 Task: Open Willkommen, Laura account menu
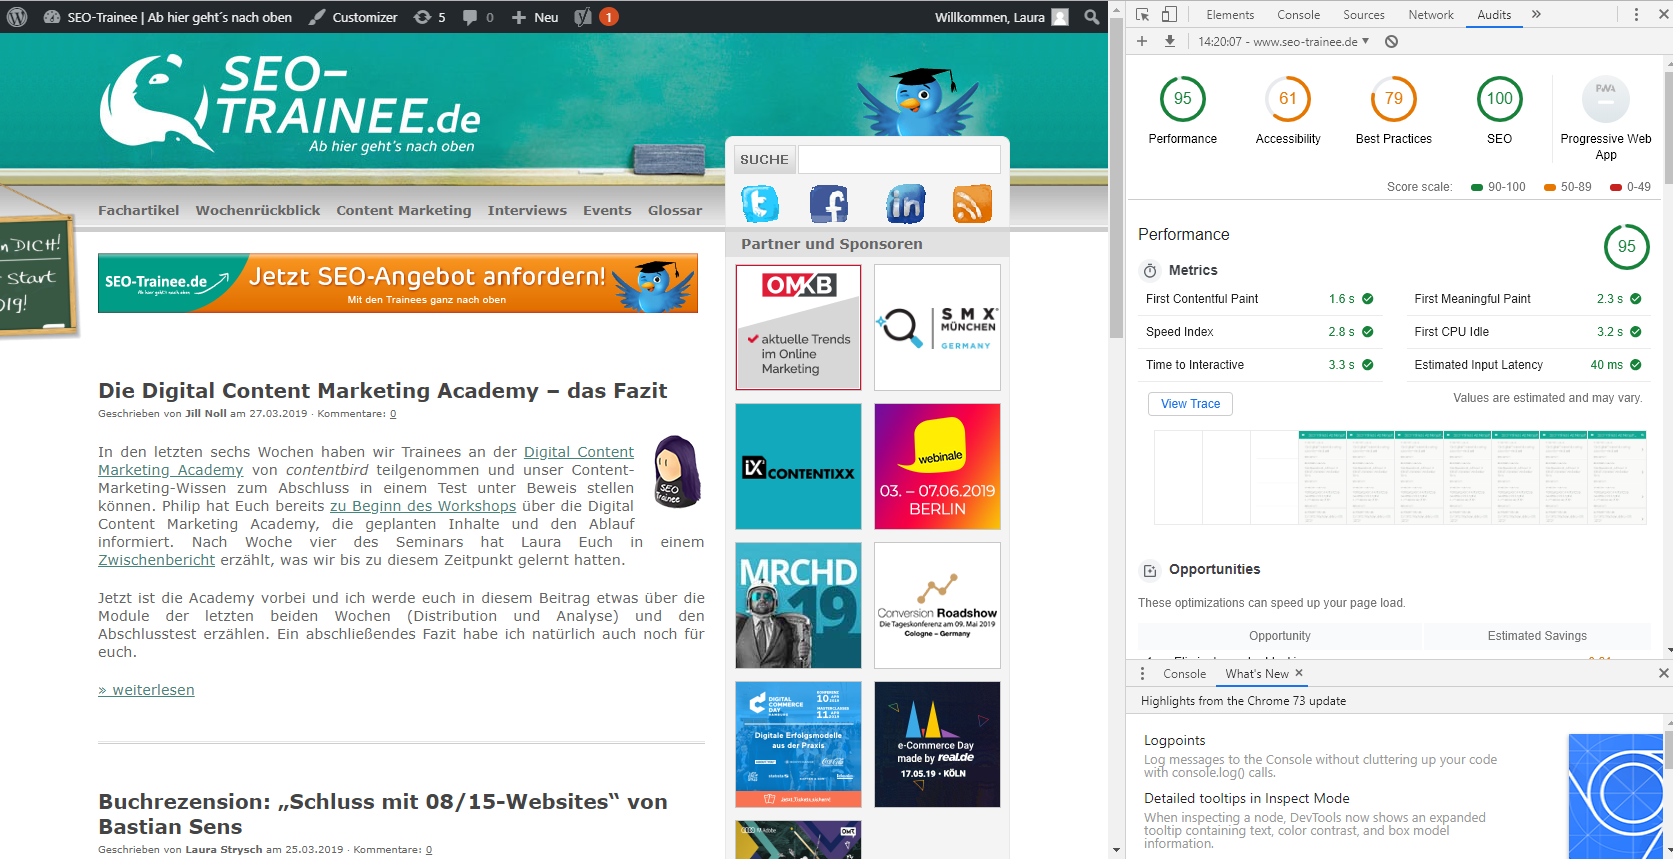coord(1001,17)
